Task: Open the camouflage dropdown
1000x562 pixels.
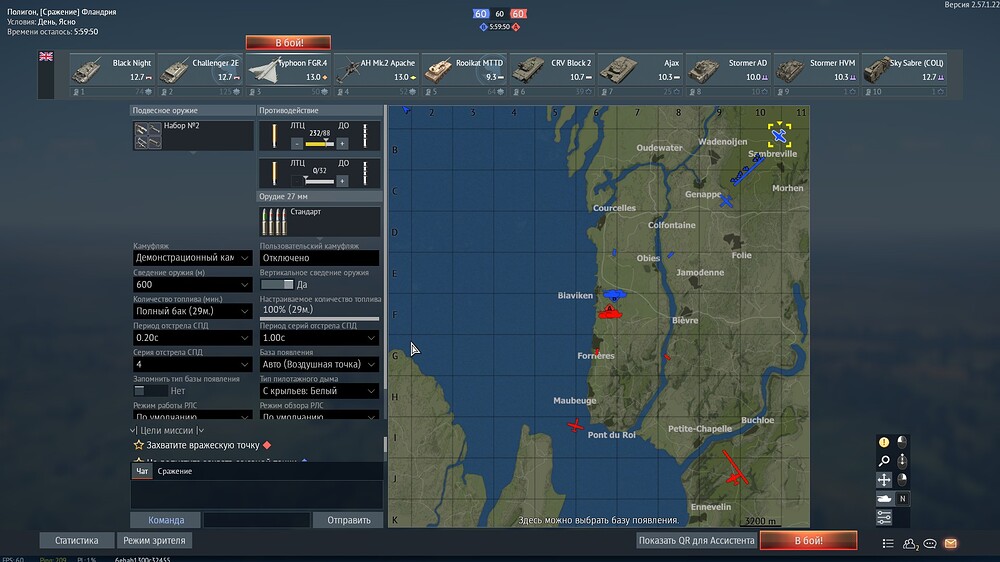Action: point(192,258)
